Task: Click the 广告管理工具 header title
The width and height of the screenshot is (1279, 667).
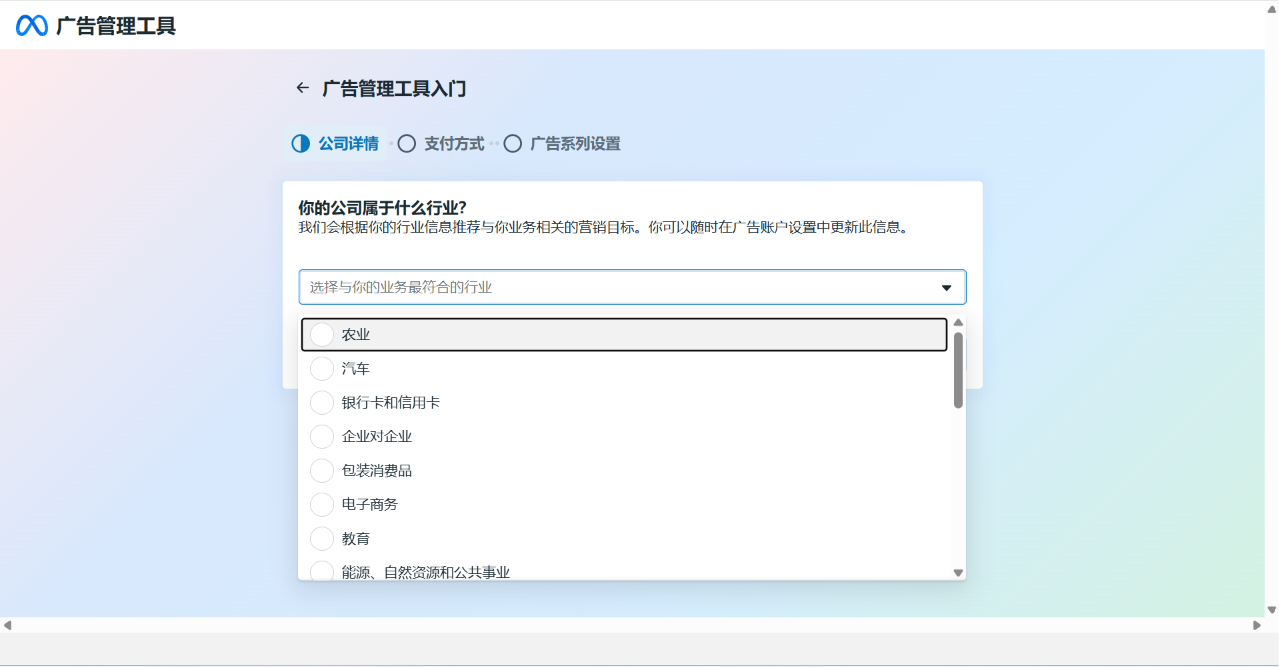Action: click(116, 26)
